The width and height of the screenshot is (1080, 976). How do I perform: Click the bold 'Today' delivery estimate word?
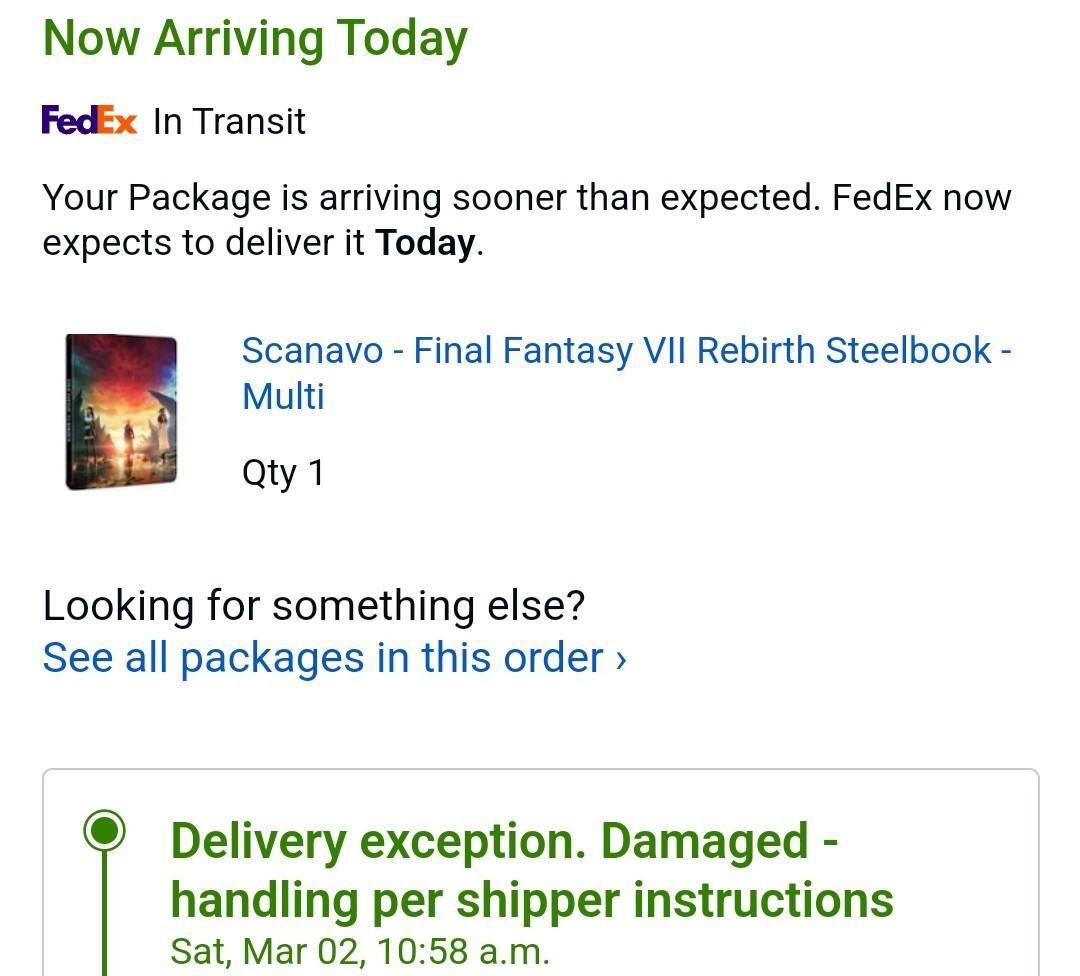425,243
